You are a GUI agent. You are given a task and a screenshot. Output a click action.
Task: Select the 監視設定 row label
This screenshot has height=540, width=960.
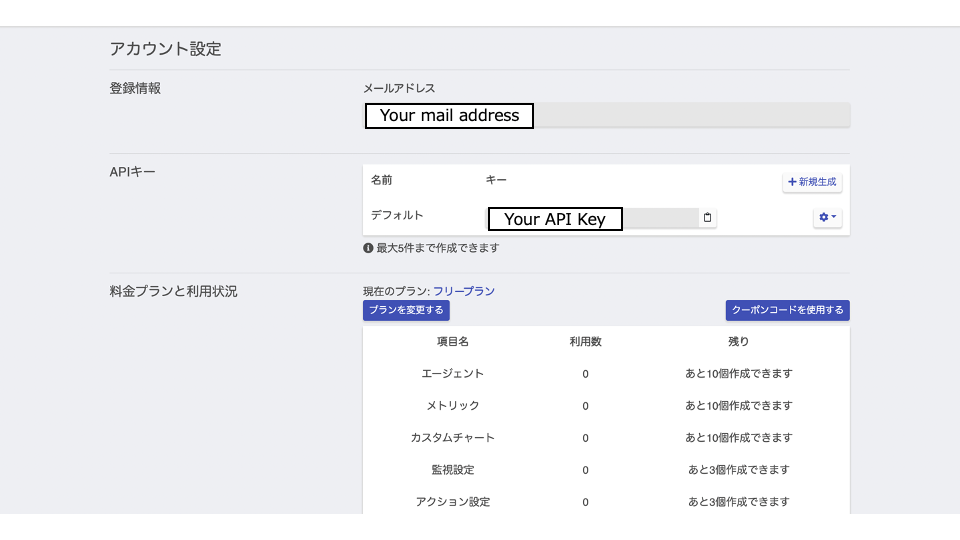452,469
